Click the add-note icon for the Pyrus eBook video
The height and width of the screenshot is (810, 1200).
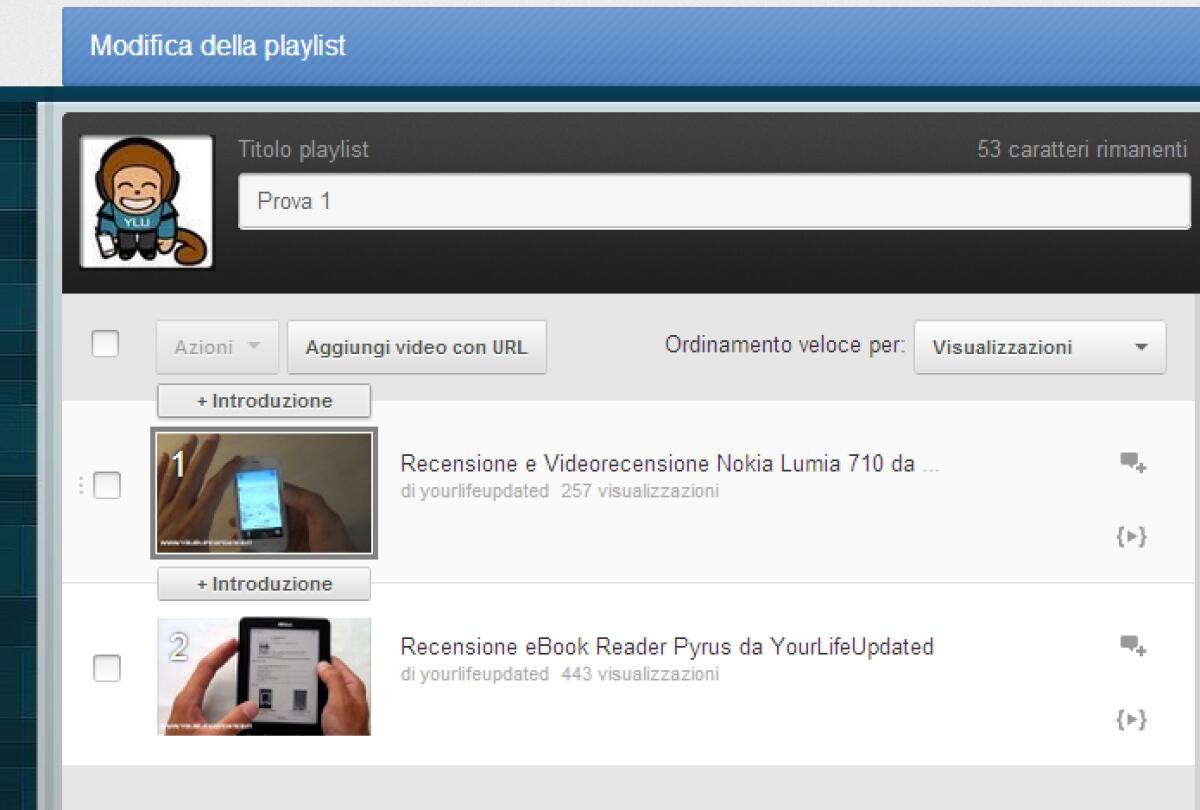click(1131, 646)
